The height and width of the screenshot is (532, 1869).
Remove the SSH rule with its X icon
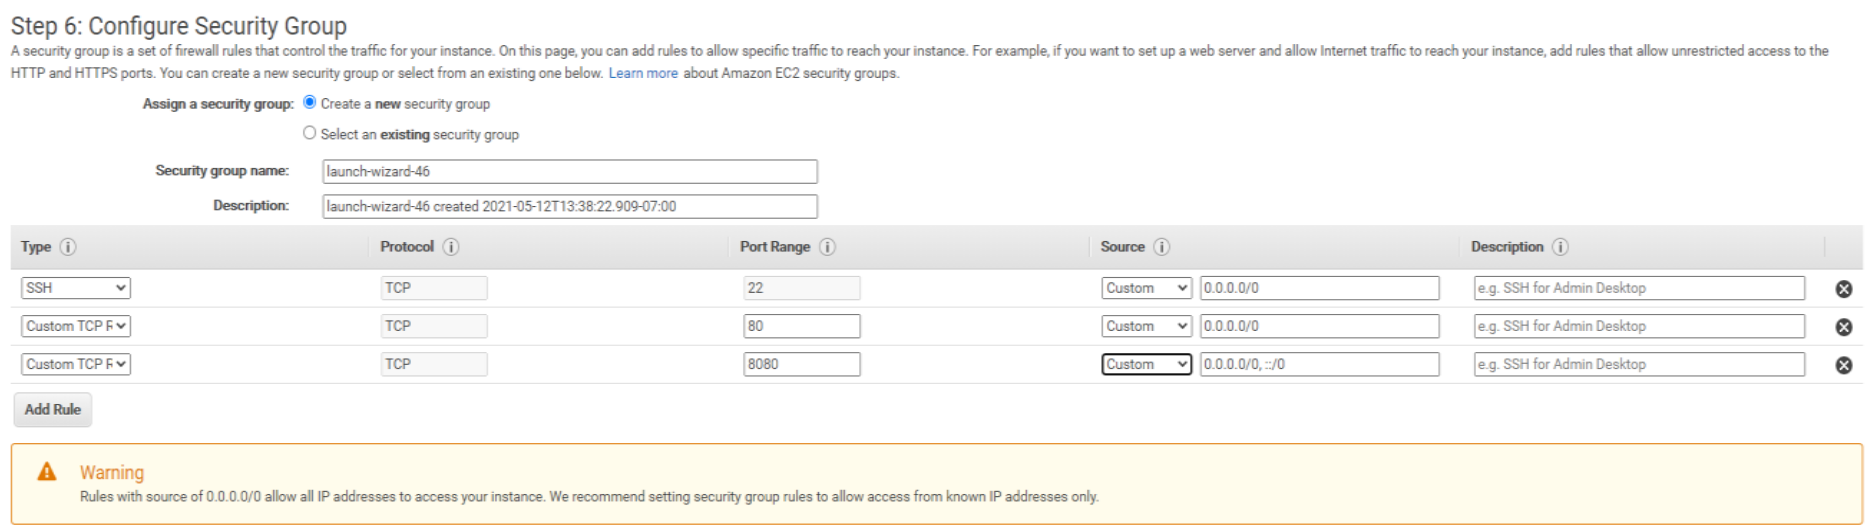tap(1844, 289)
